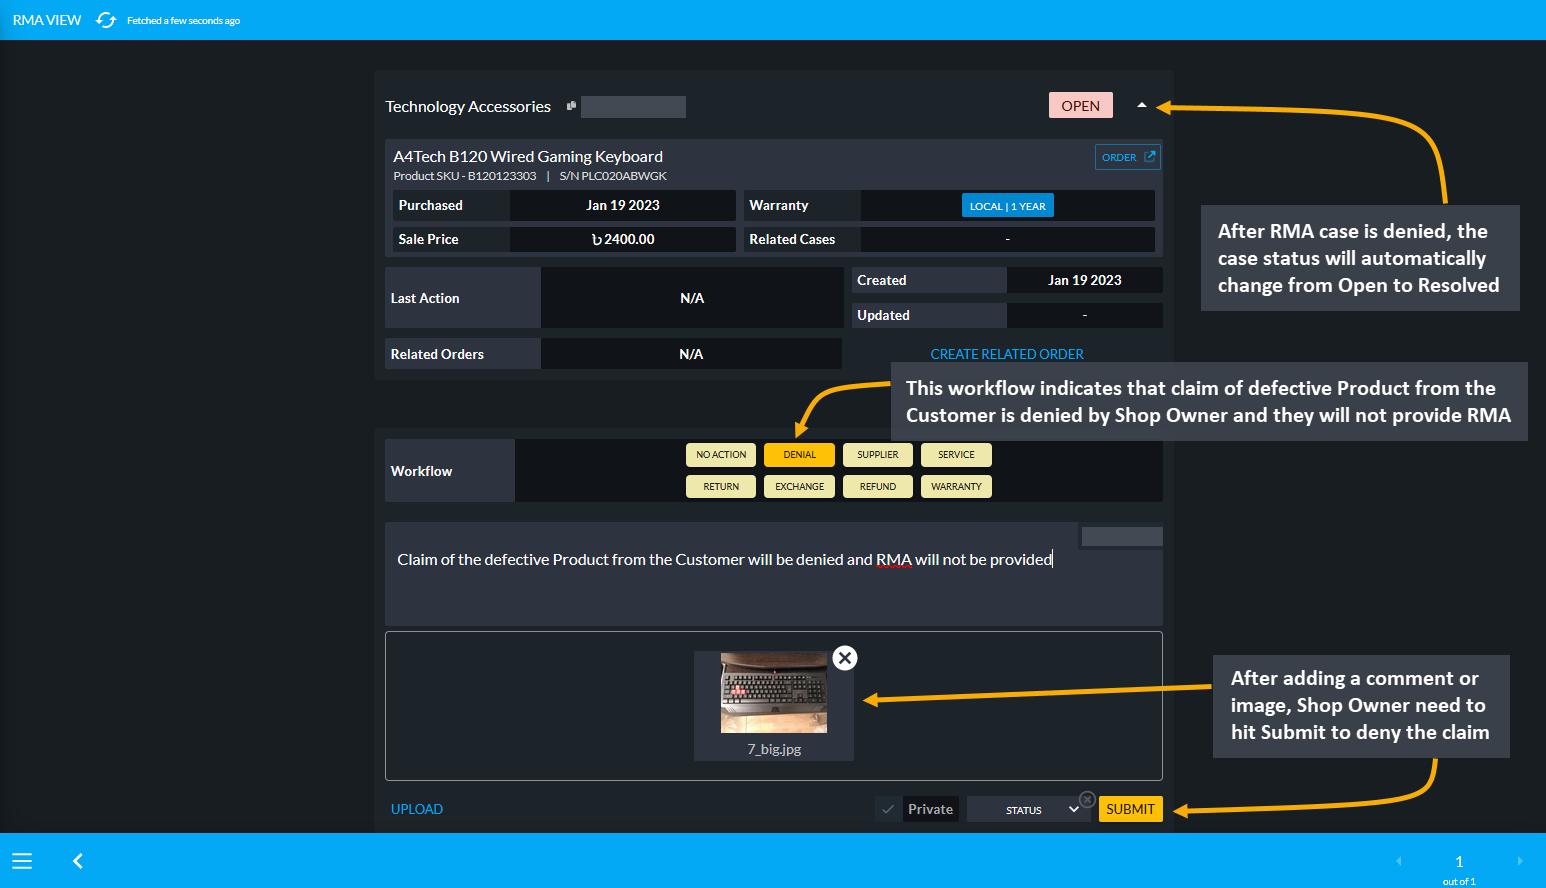Click the UPLOAD link
The width and height of the screenshot is (1546, 888).
click(417, 809)
